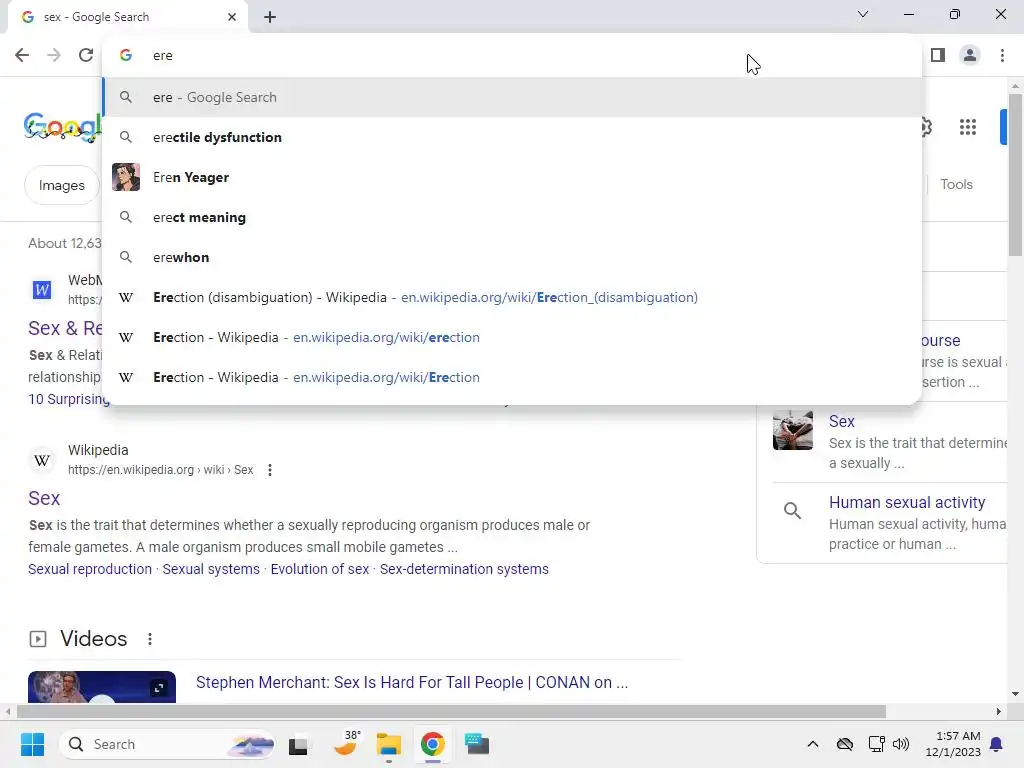Open the network display tray icon
The height and width of the screenshot is (768, 1024).
(x=876, y=744)
